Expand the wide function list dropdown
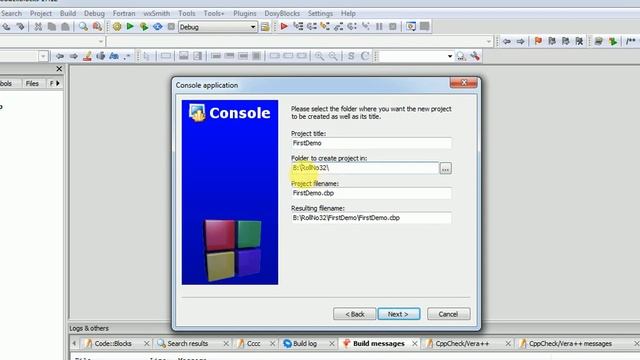640x360 pixels. click(489, 41)
